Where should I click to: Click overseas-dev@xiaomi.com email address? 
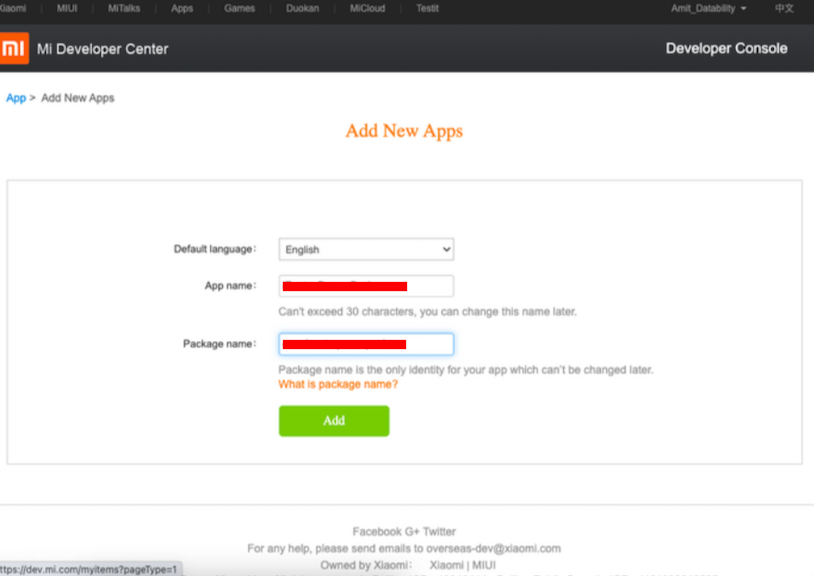pos(493,548)
